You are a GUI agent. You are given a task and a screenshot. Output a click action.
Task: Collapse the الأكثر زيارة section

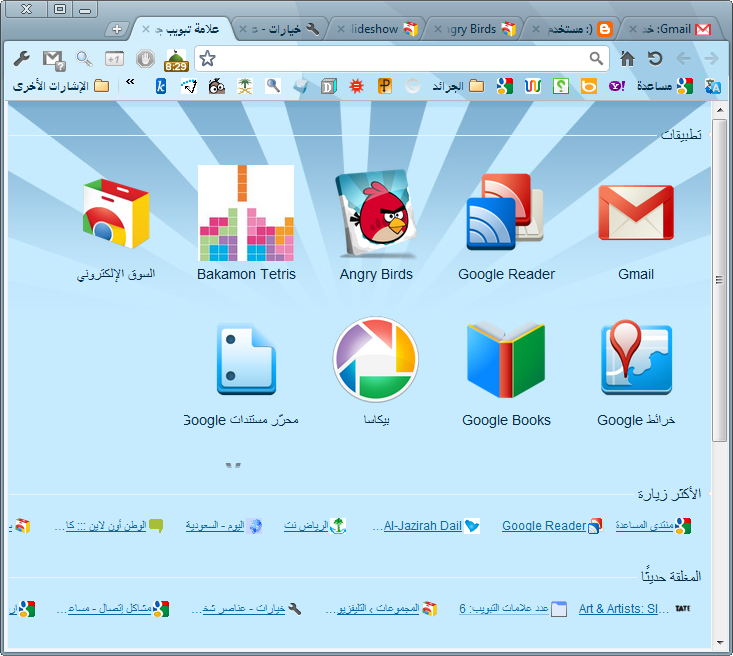click(669, 494)
